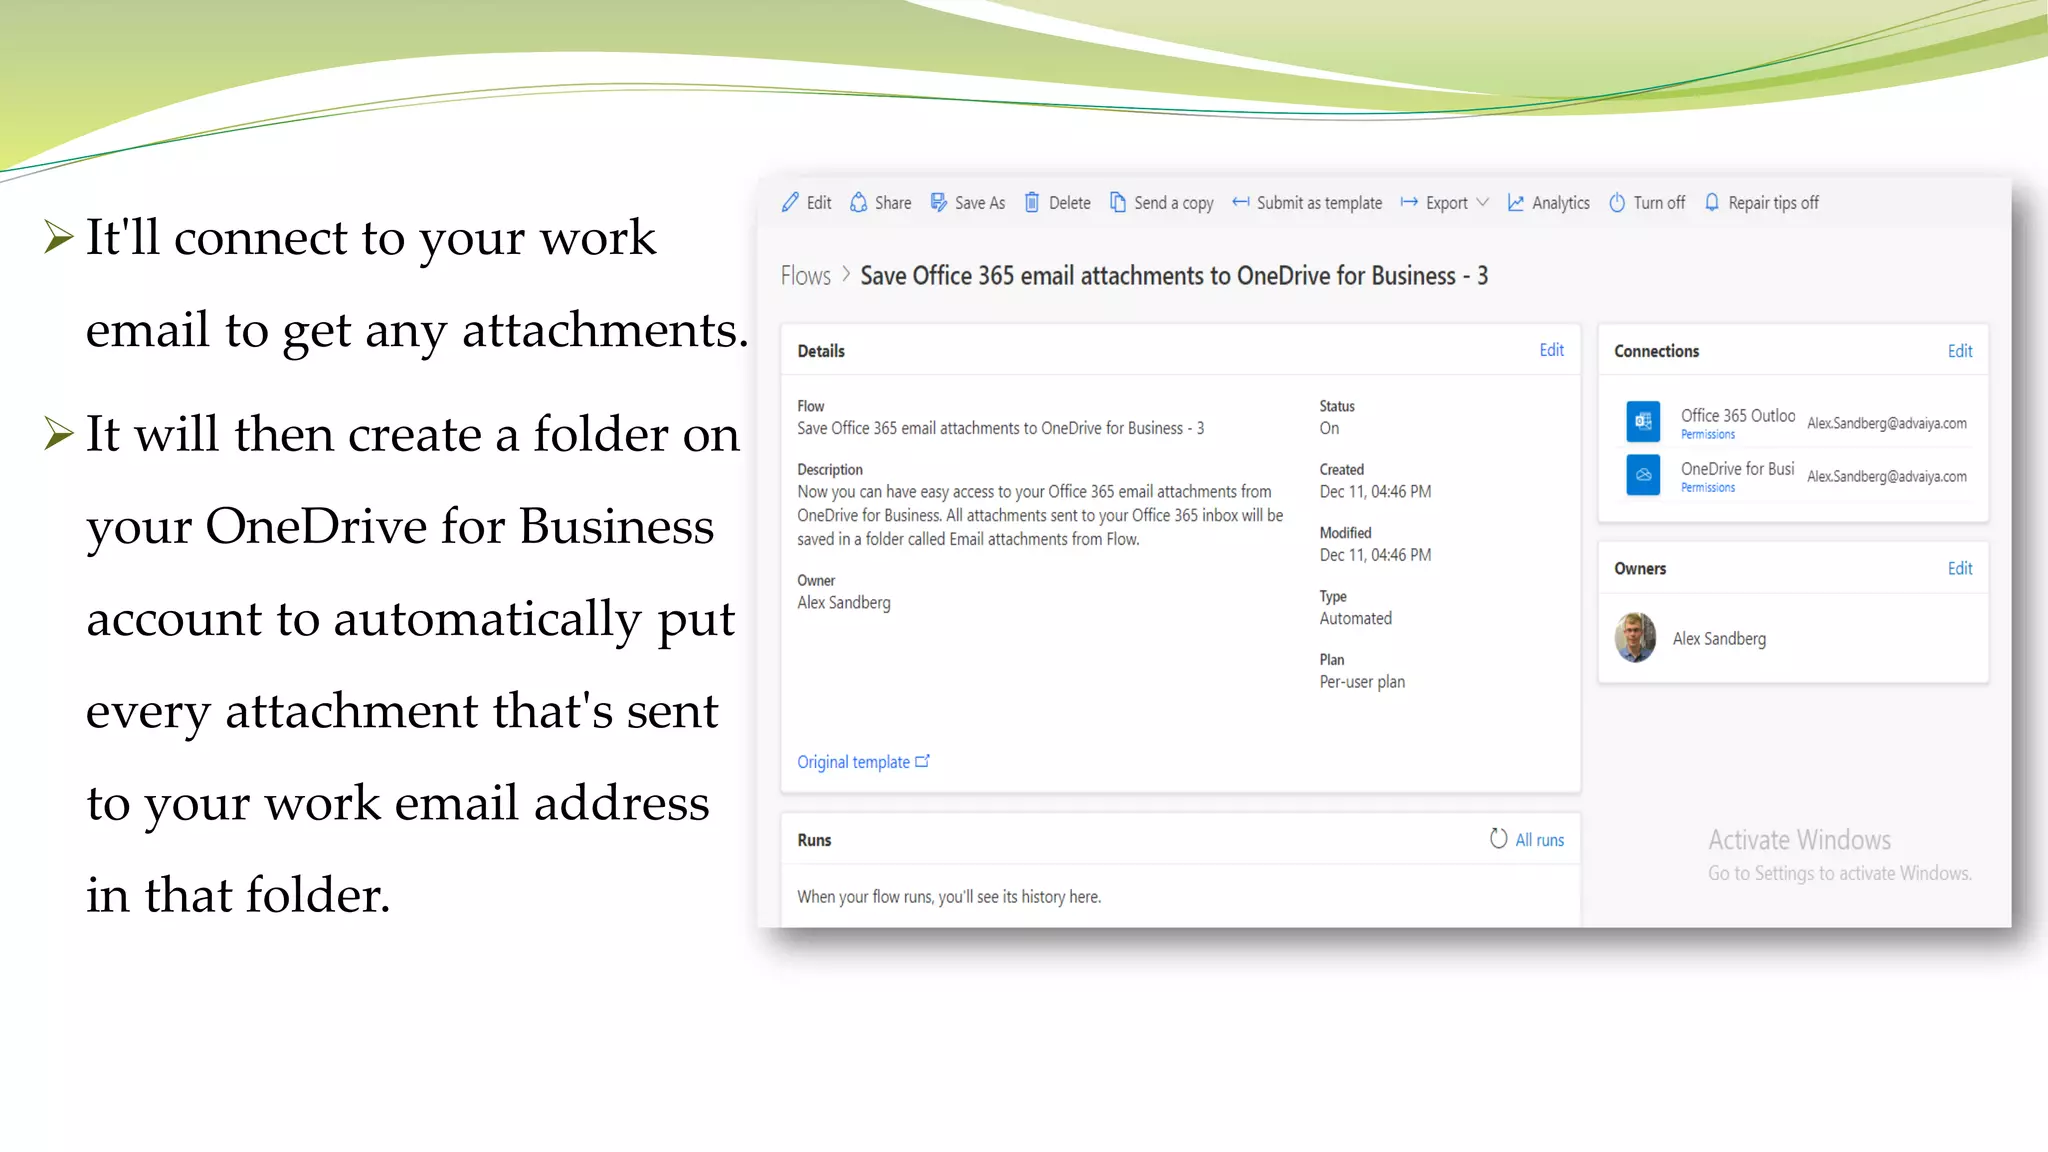
Task: Click the Created date 'Dec 11, 04:46 PM'
Action: (1375, 492)
